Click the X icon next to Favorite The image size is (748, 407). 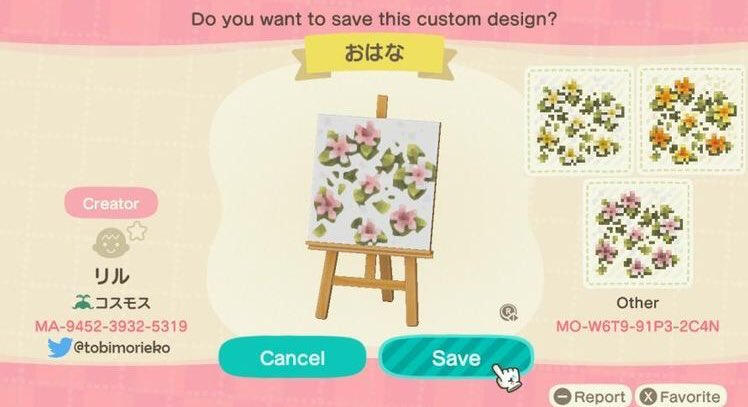point(648,396)
